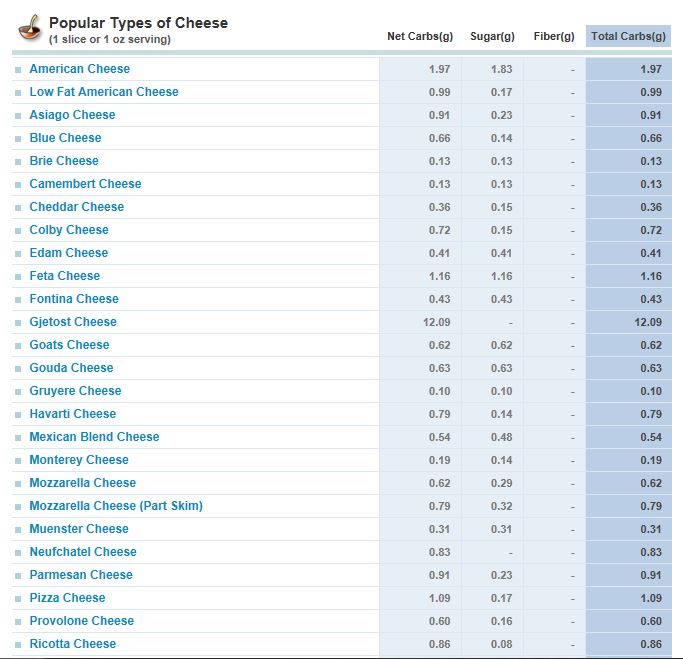The image size is (683, 659).
Task: Open the Brie Cheese page
Action: [x=64, y=161]
